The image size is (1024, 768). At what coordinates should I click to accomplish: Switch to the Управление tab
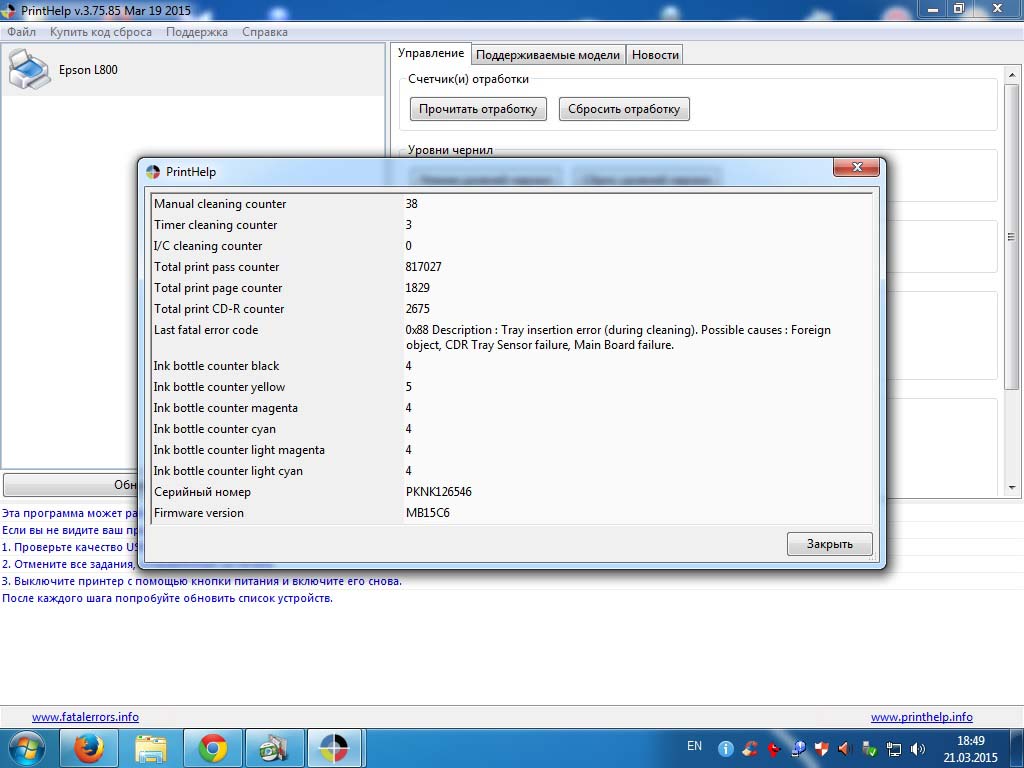pos(430,54)
